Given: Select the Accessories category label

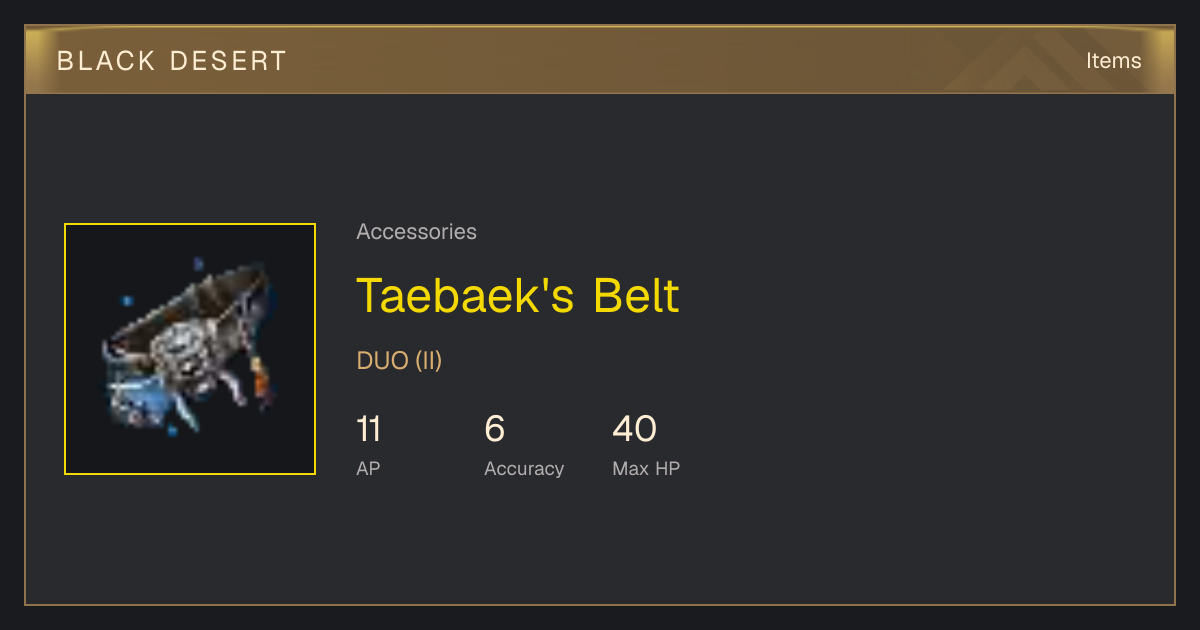Looking at the screenshot, I should point(416,232).
